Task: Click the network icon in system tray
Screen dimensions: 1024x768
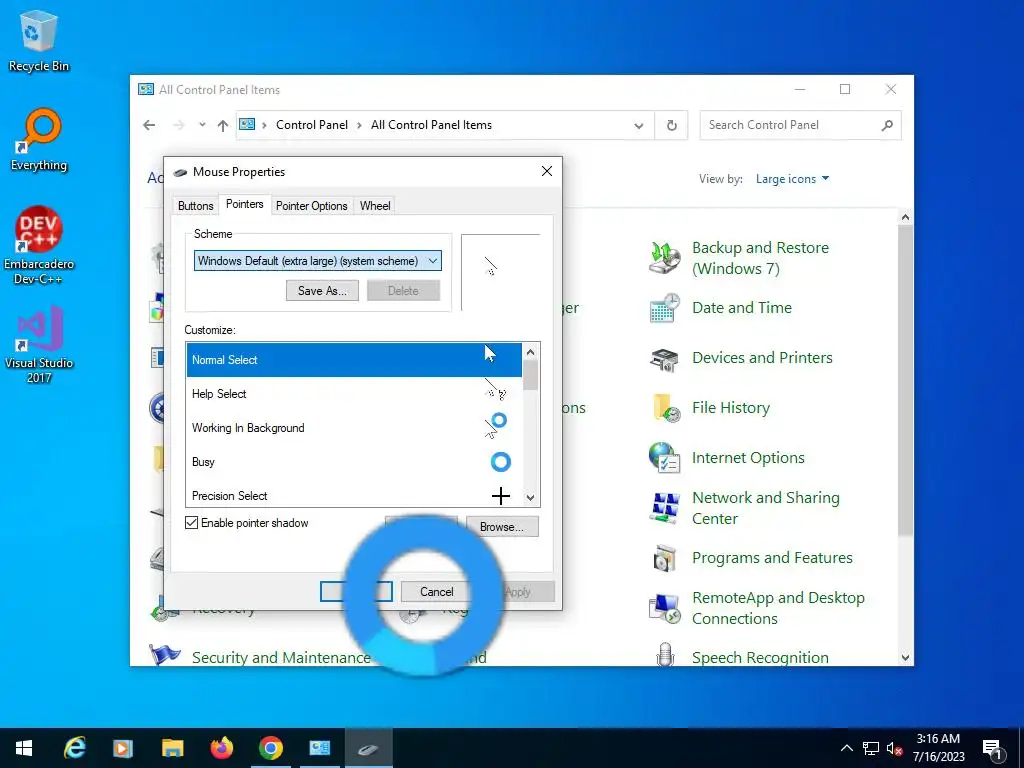Action: coord(871,748)
